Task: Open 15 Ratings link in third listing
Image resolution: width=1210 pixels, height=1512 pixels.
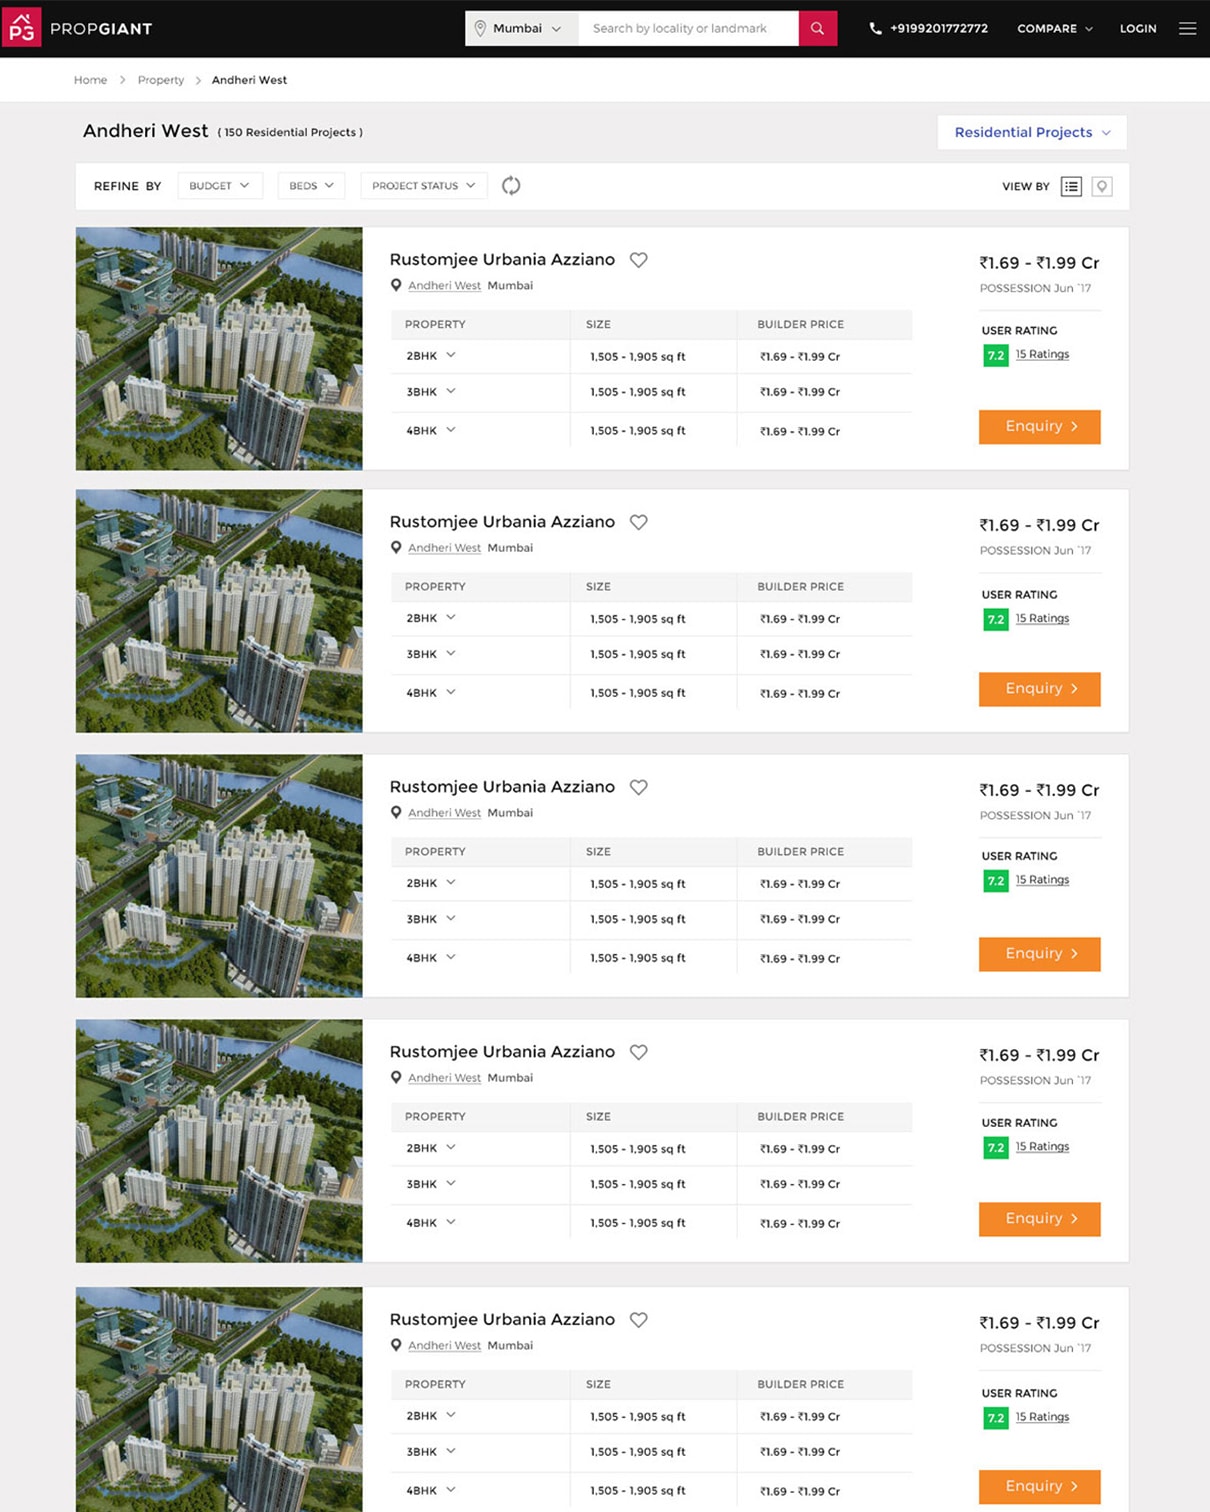Action: click(1042, 880)
